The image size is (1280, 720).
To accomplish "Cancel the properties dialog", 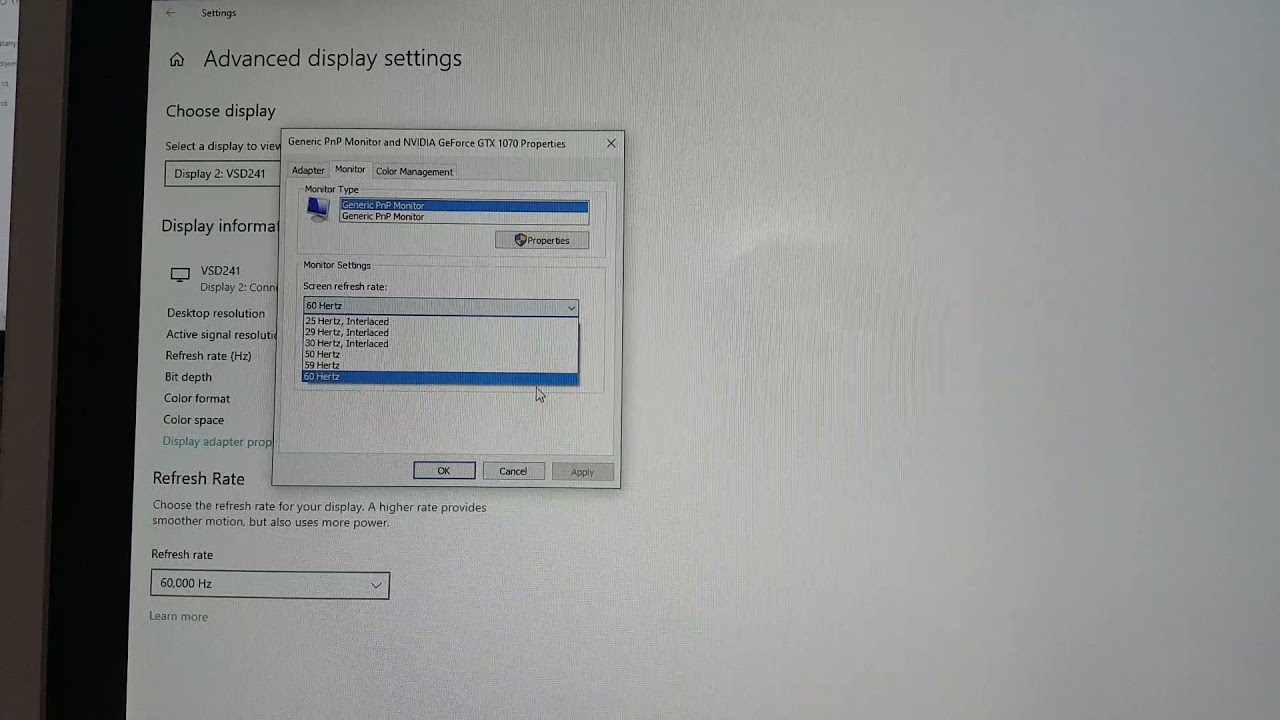I will tap(513, 471).
